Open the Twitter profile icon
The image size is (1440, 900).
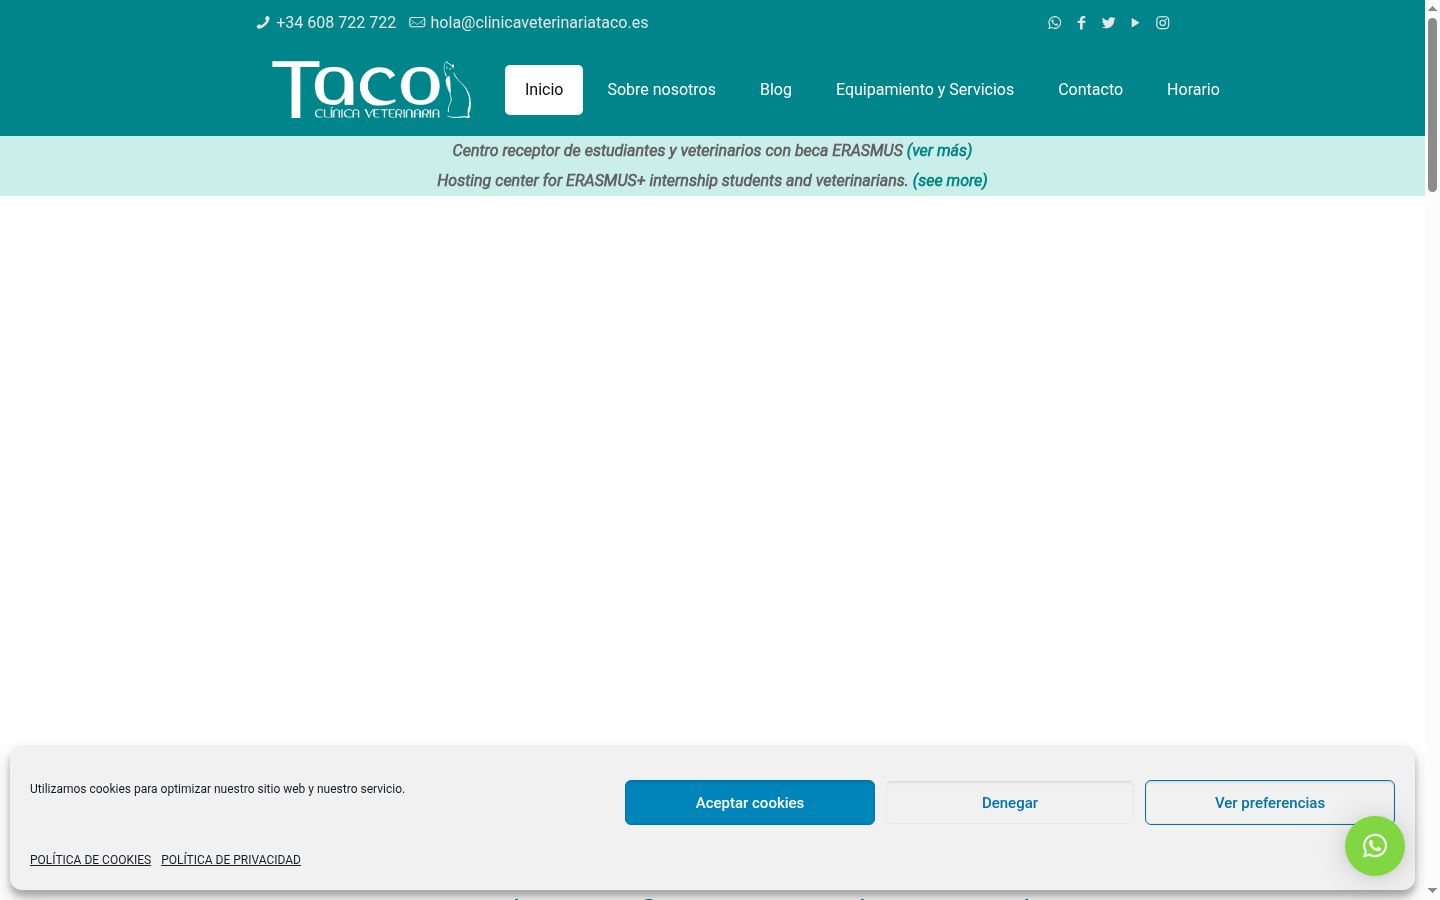click(1108, 23)
